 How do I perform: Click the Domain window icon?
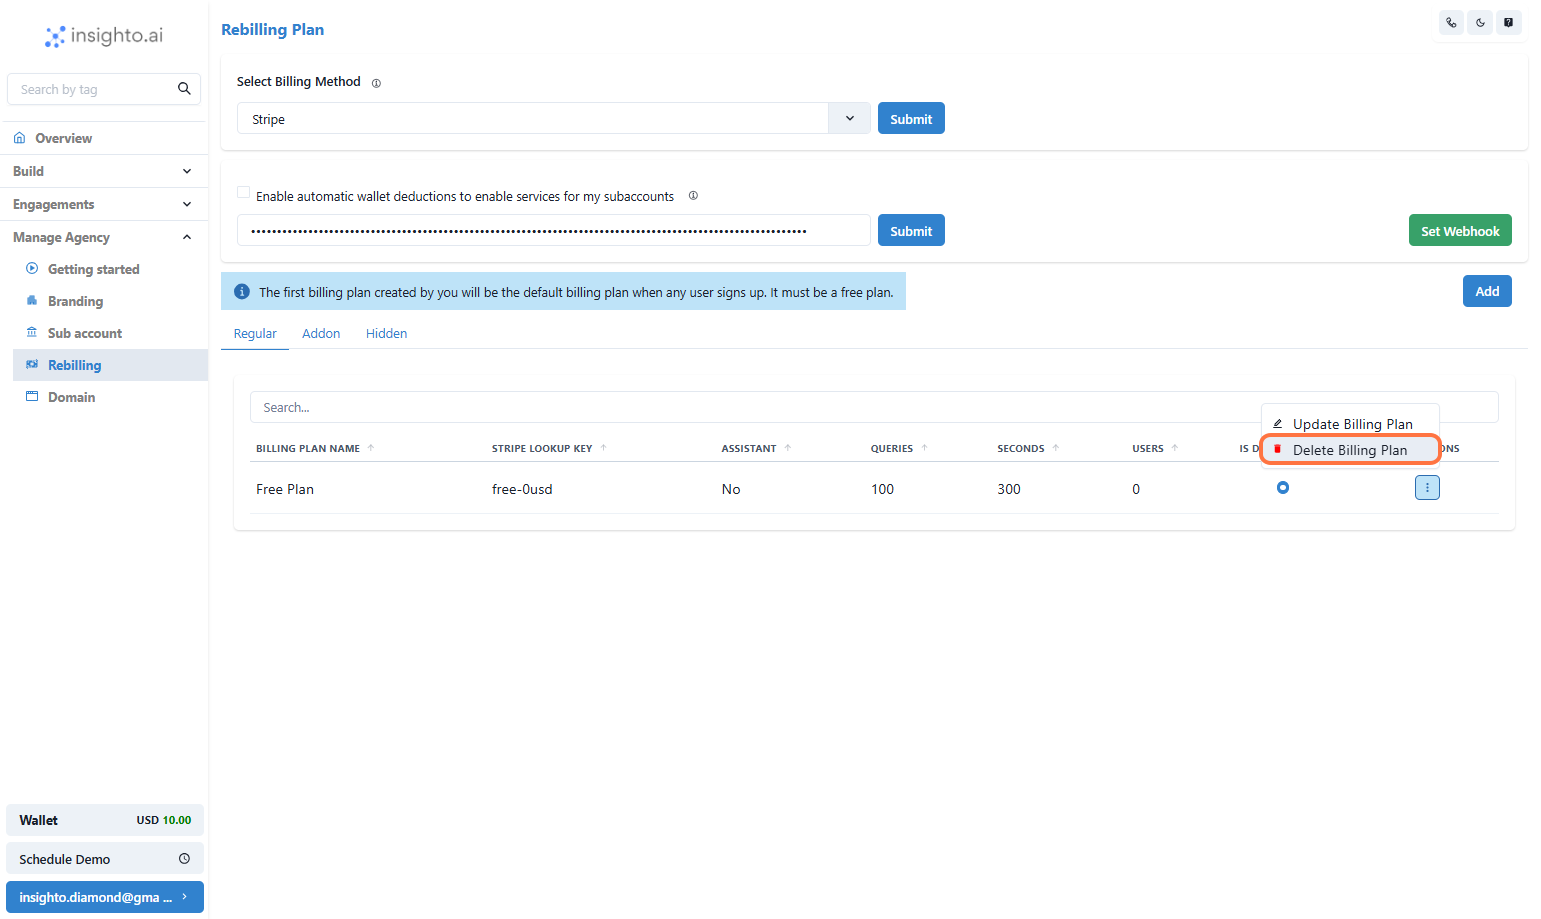32,396
